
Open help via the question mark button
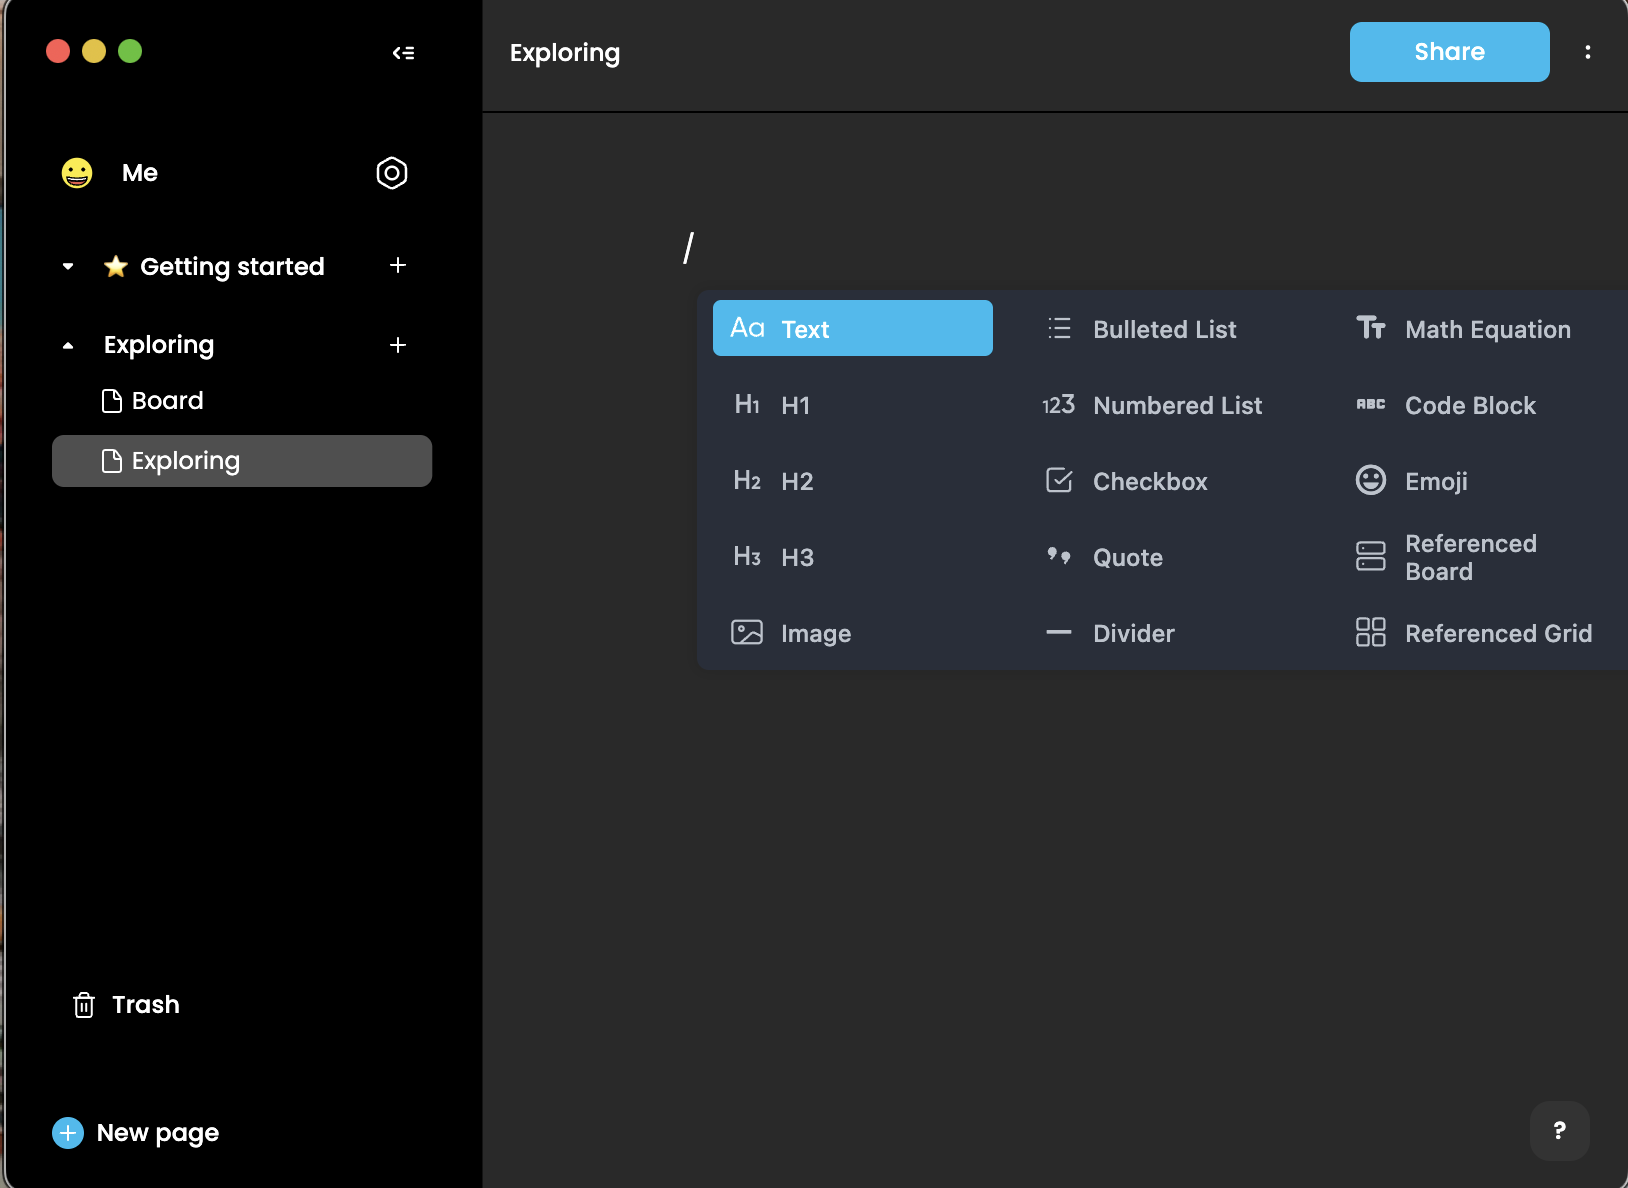[x=1557, y=1131]
